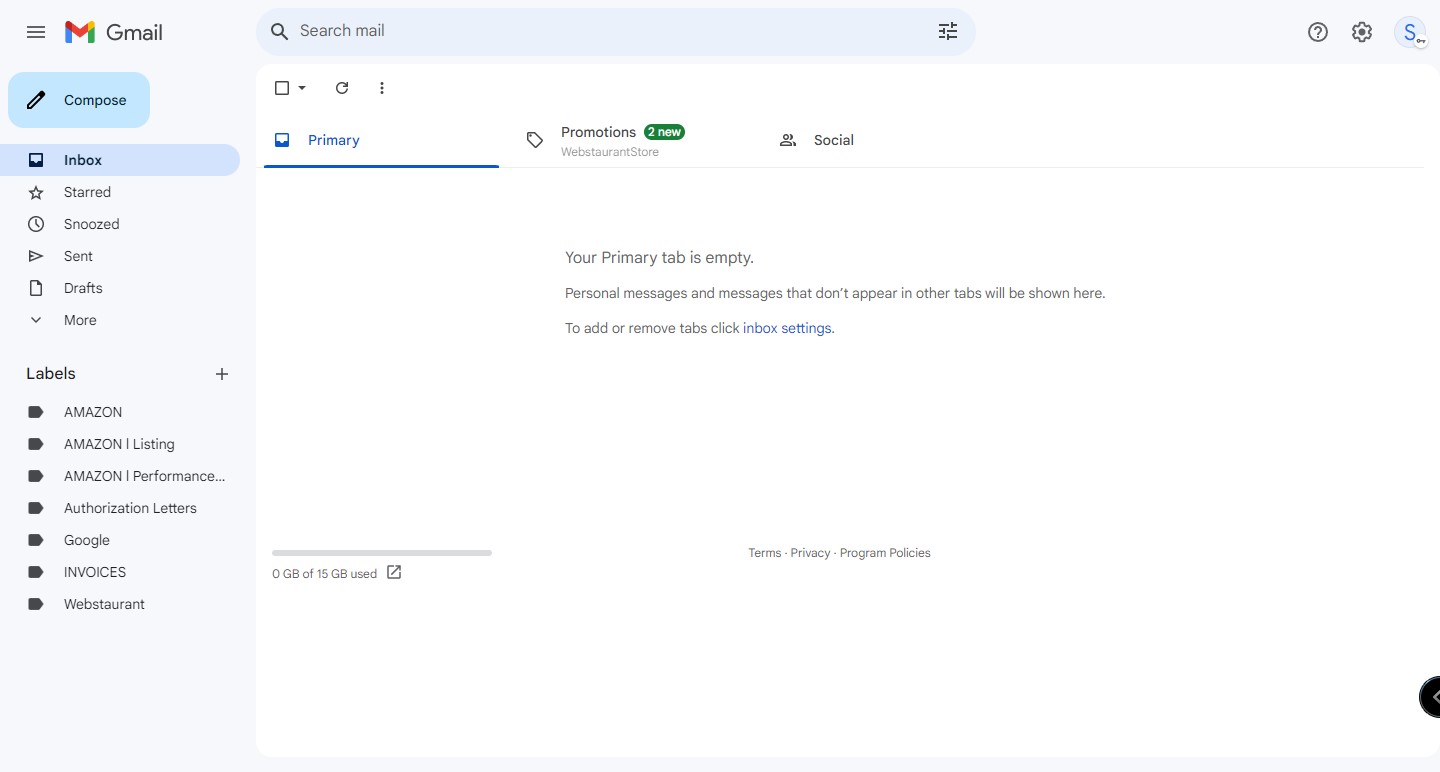Open Settings gear icon
Screen dimensions: 1440x772
tap(1362, 32)
